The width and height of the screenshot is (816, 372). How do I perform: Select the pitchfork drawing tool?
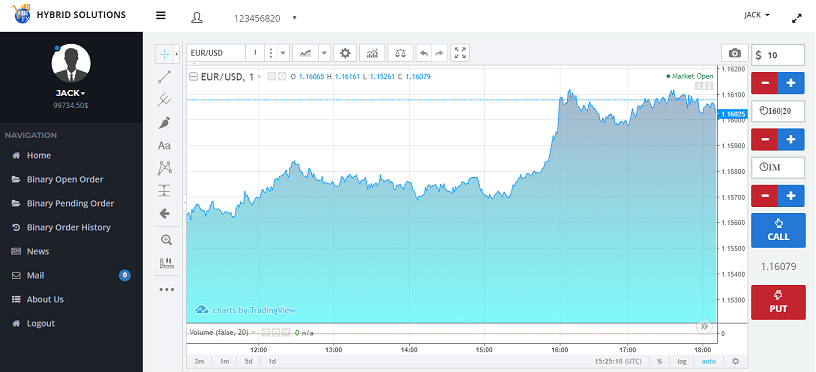[x=164, y=100]
